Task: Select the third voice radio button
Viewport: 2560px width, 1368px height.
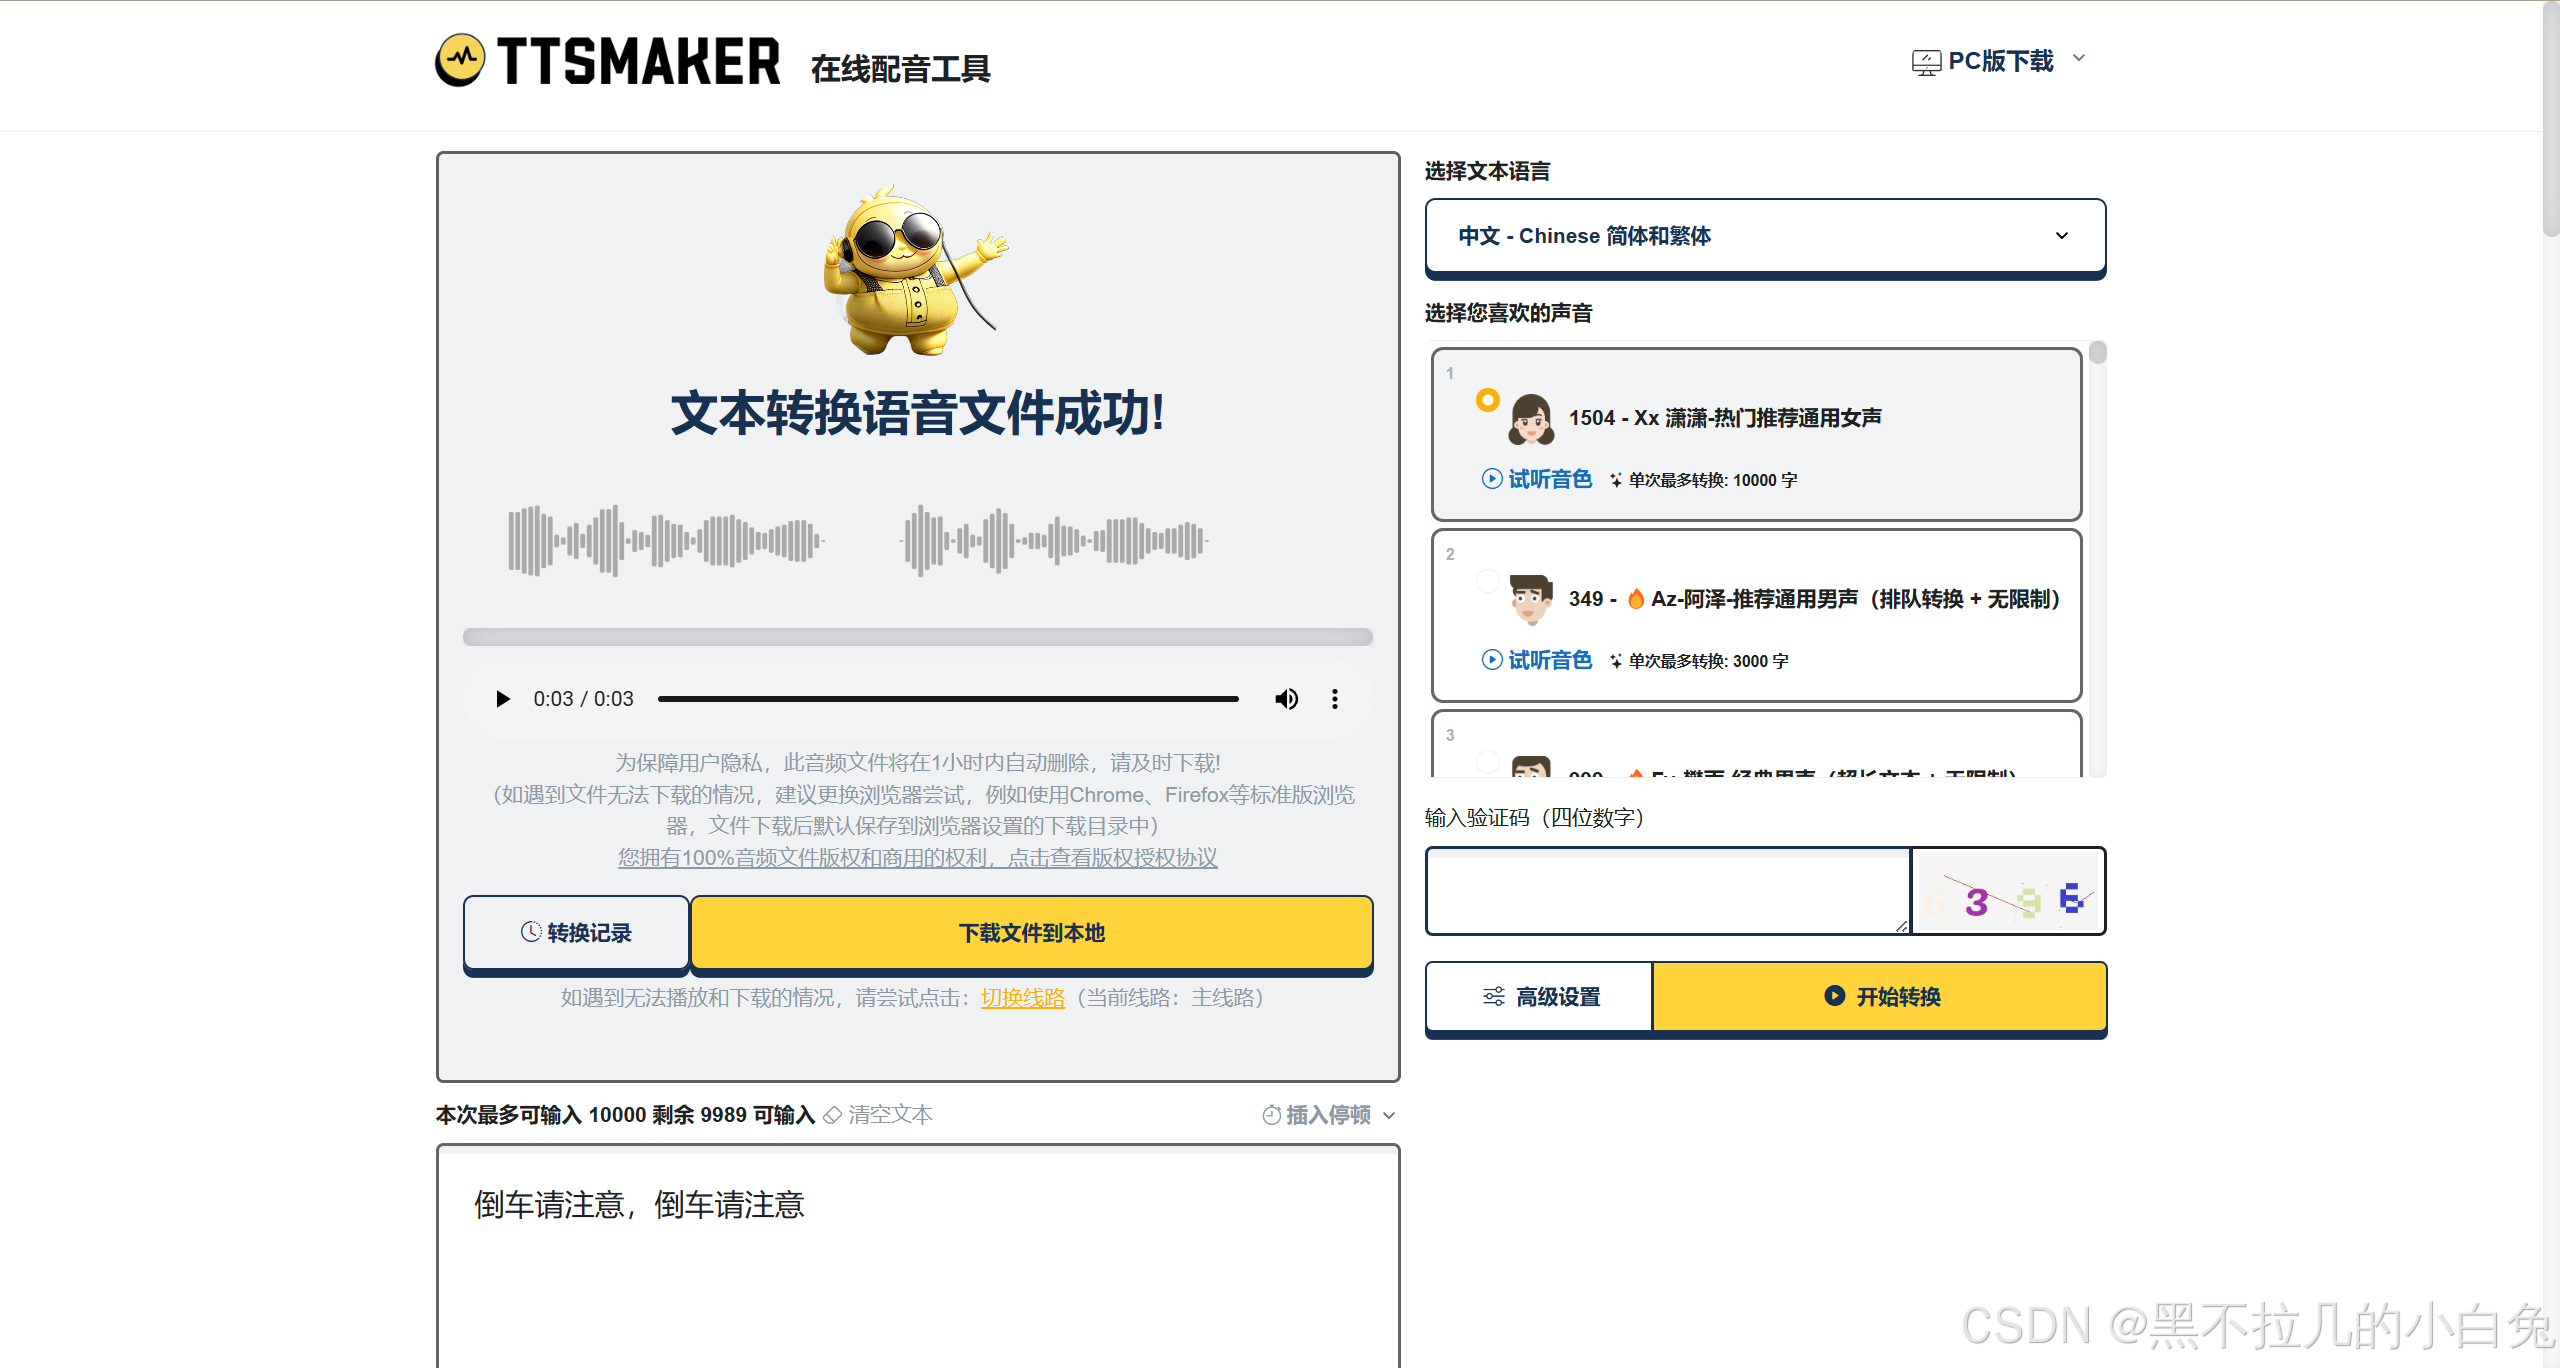Action: click(x=1488, y=762)
